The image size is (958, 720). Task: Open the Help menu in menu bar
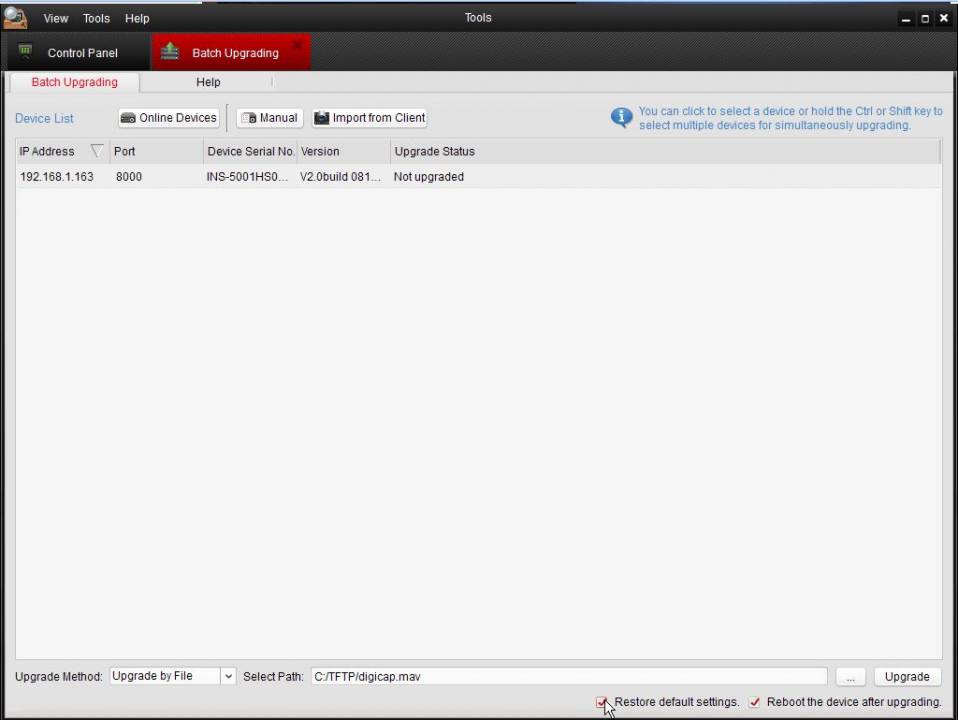(x=137, y=18)
